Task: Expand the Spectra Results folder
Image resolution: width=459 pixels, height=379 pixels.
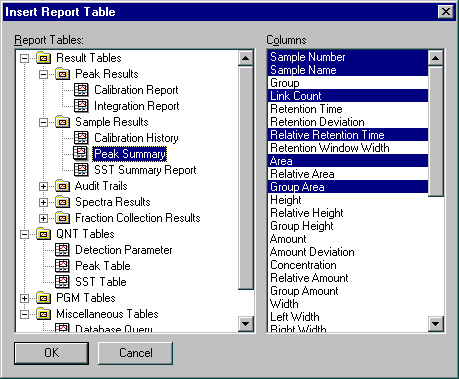Action: coord(43,202)
